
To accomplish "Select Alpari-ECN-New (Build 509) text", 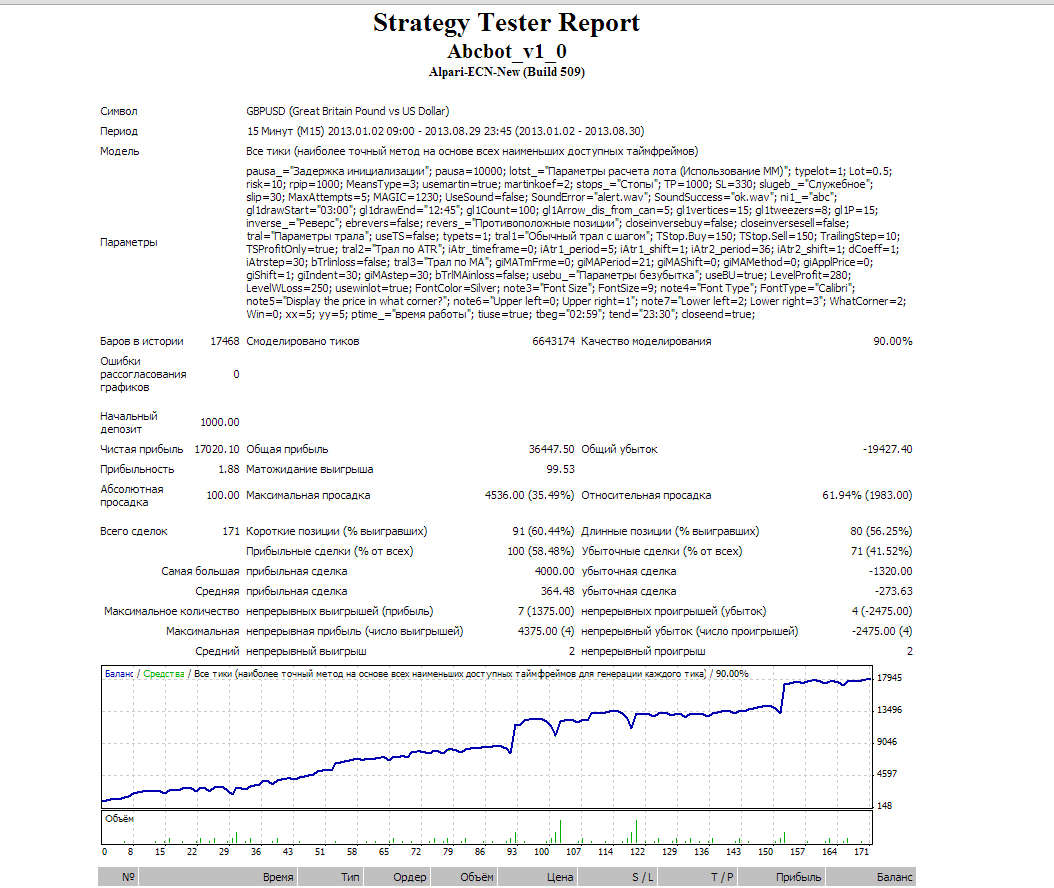I will tap(507, 72).
